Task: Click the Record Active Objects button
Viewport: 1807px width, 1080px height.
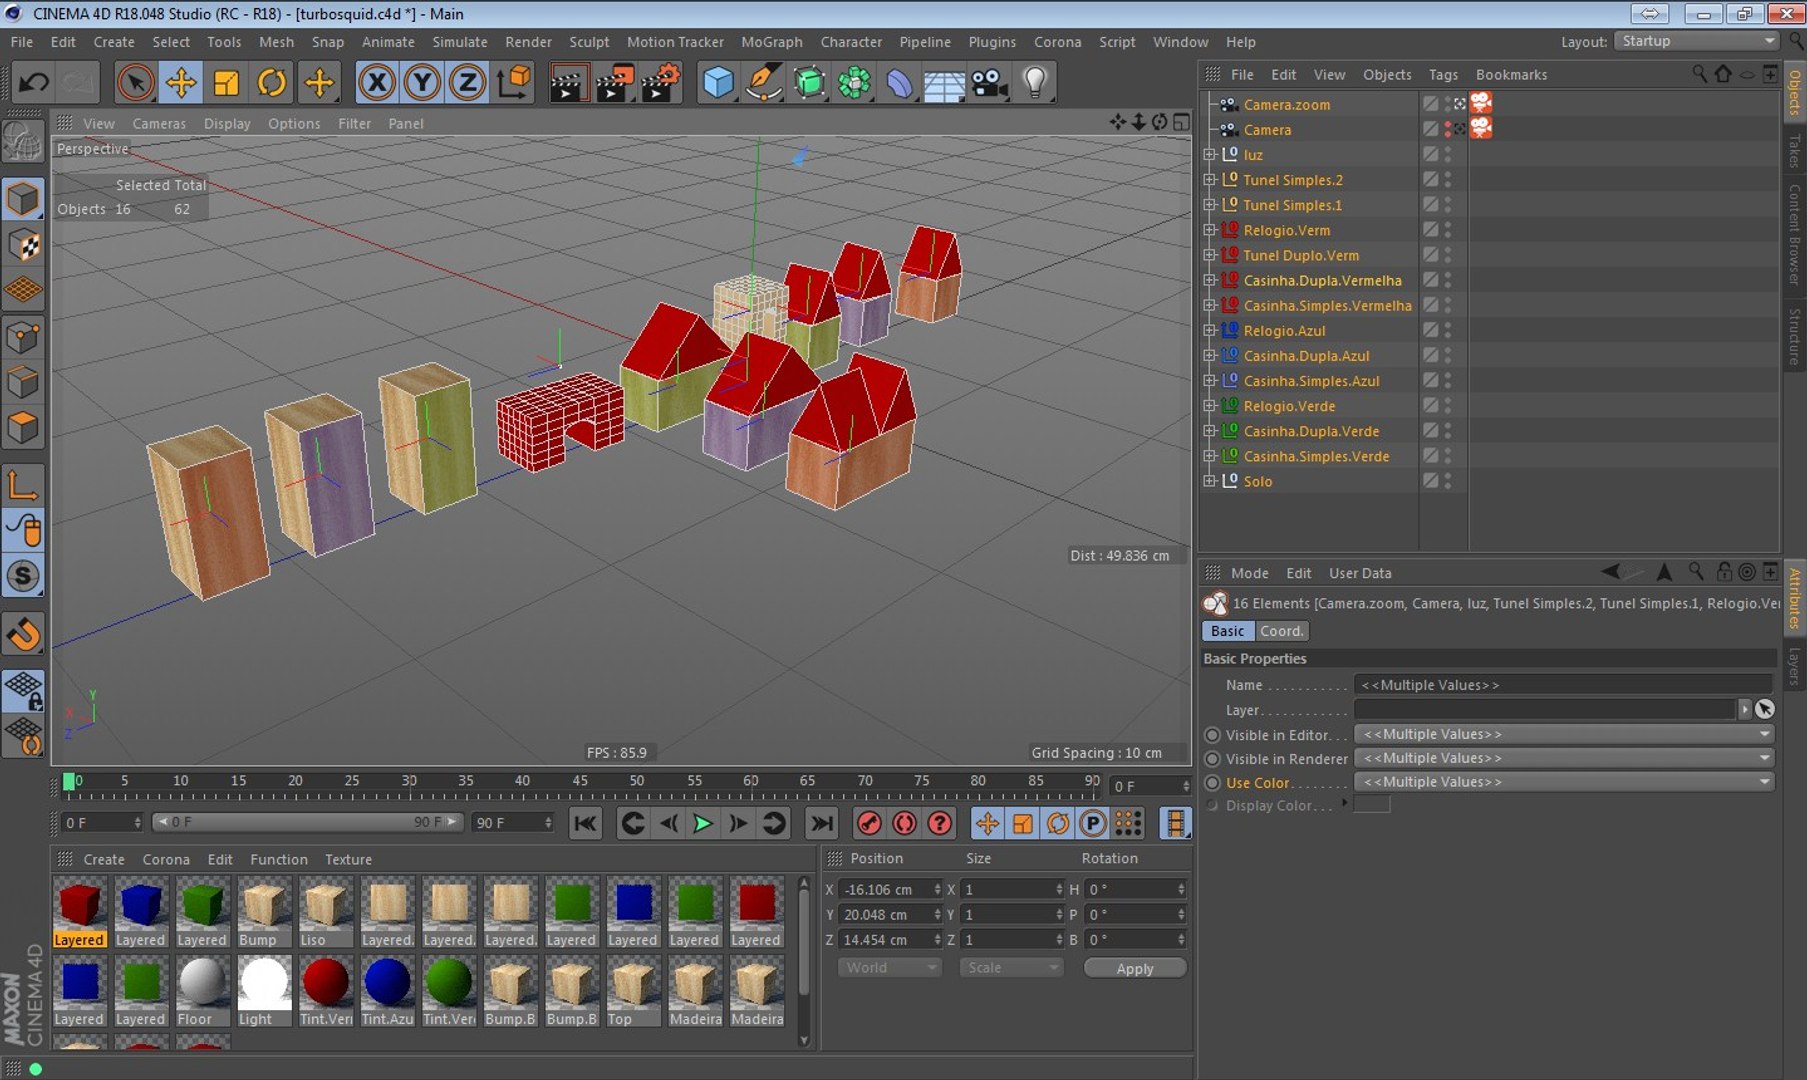Action: pos(869,823)
